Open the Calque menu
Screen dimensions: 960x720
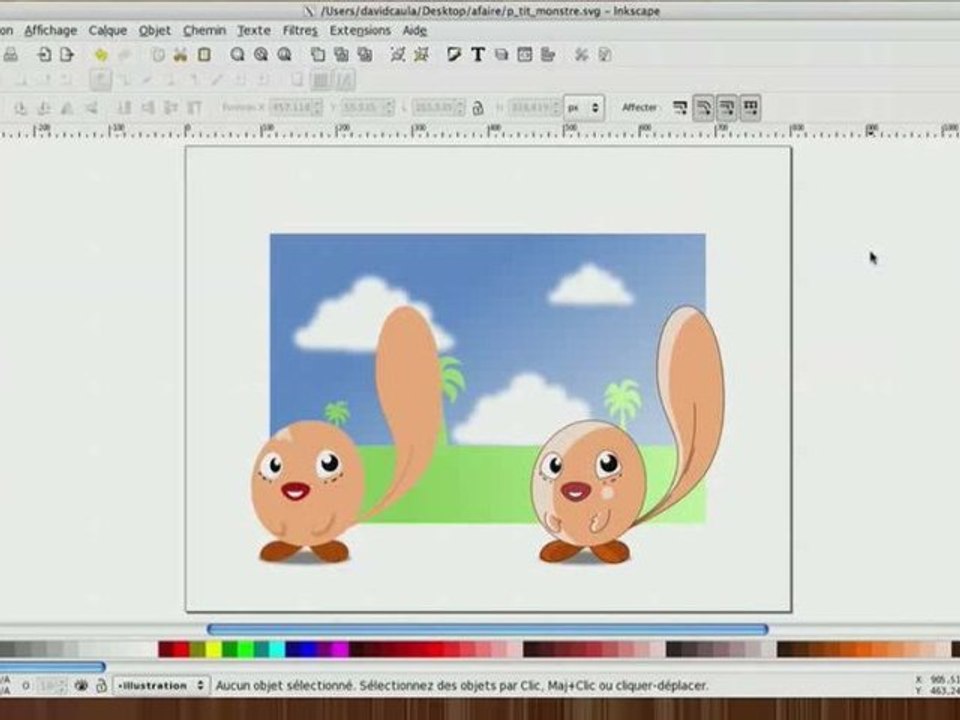(x=108, y=30)
